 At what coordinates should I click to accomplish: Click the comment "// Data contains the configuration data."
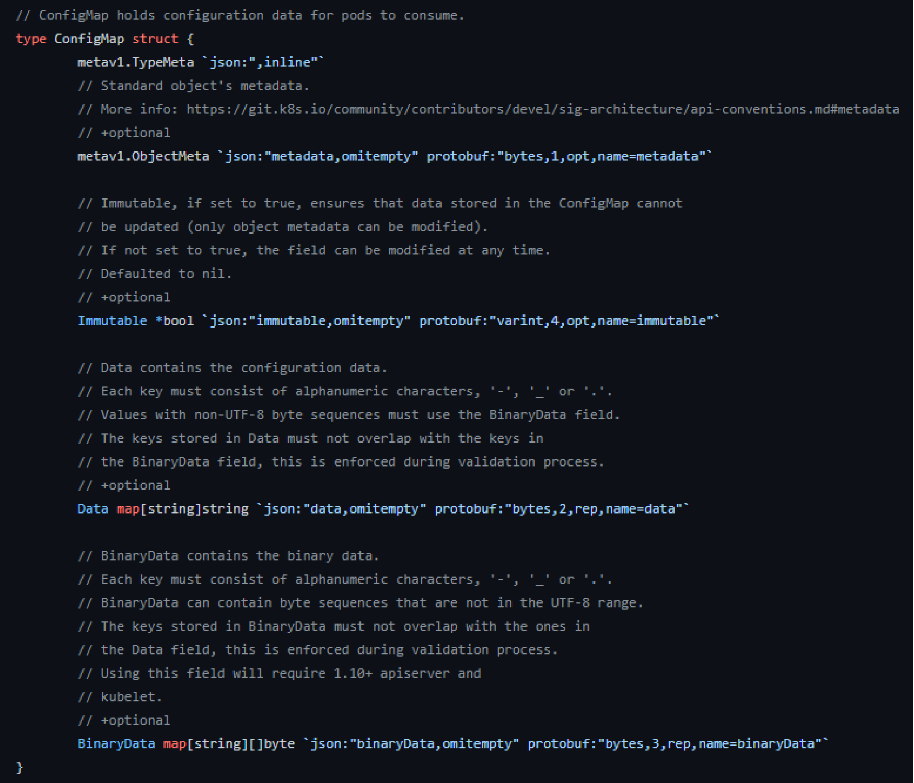coord(233,368)
